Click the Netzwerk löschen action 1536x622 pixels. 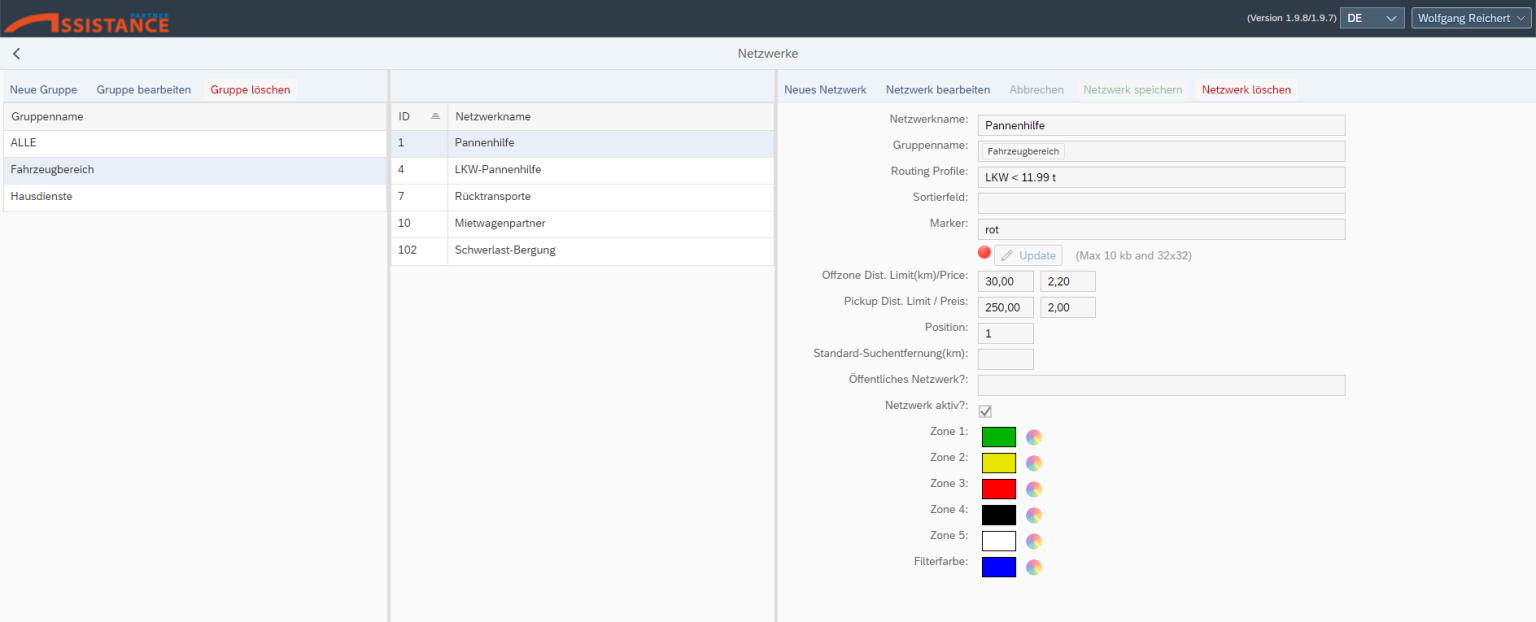click(1246, 89)
